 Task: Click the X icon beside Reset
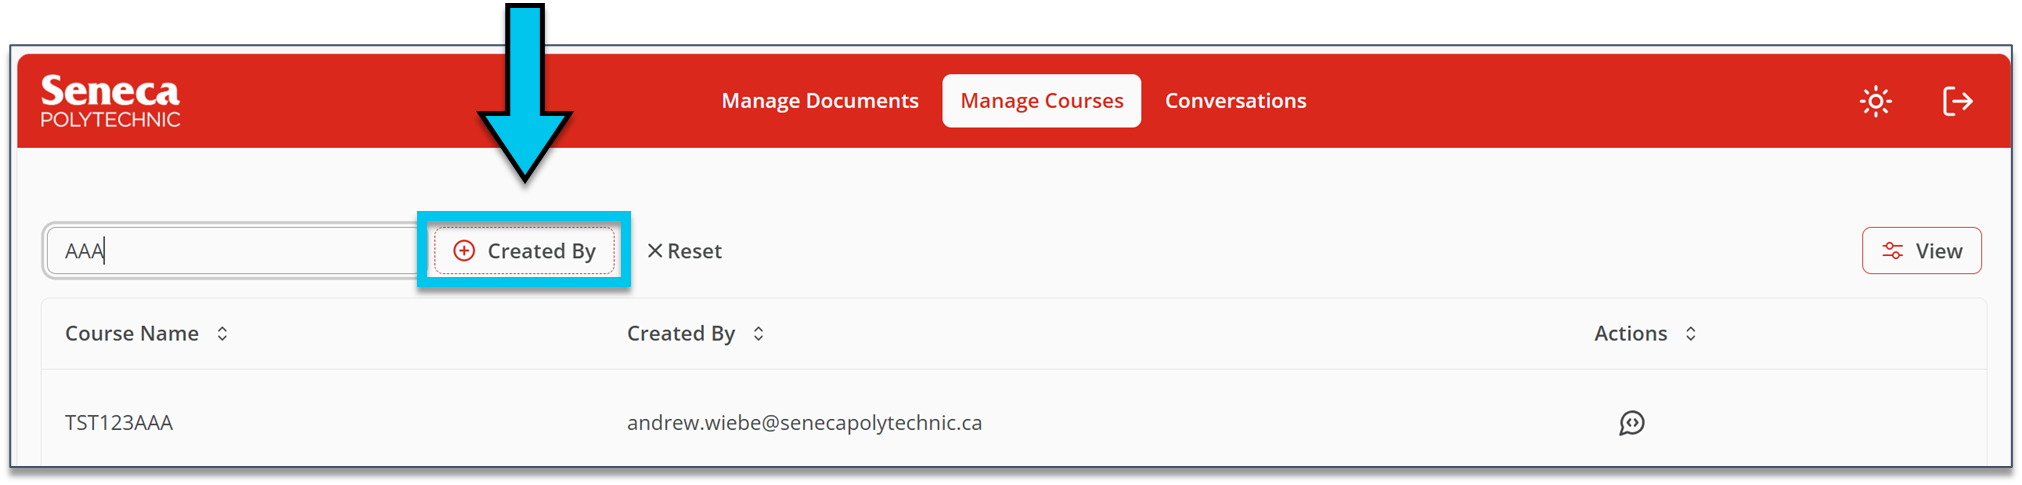click(655, 251)
